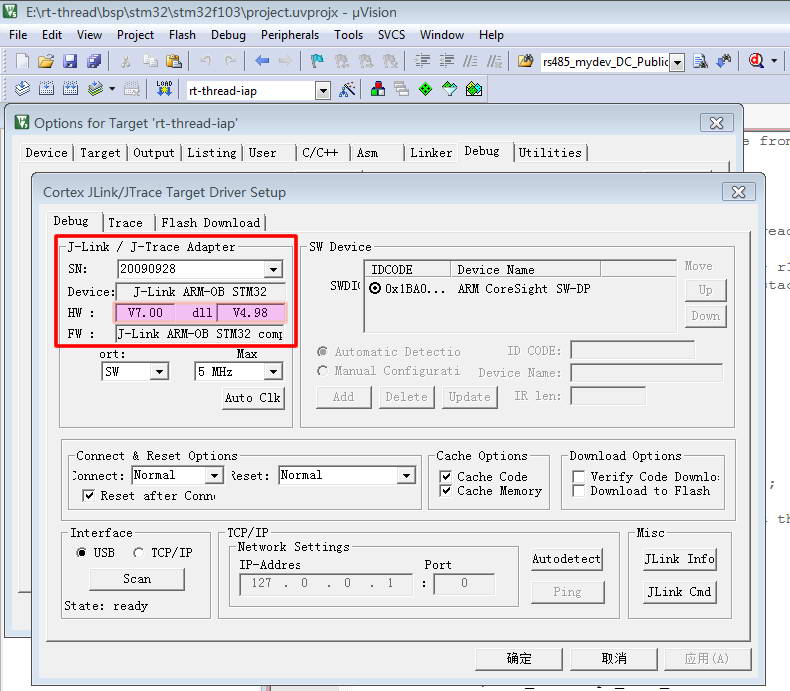Switch to the Flash Download tab
Viewport: 790px width, 691px height.
click(x=210, y=223)
